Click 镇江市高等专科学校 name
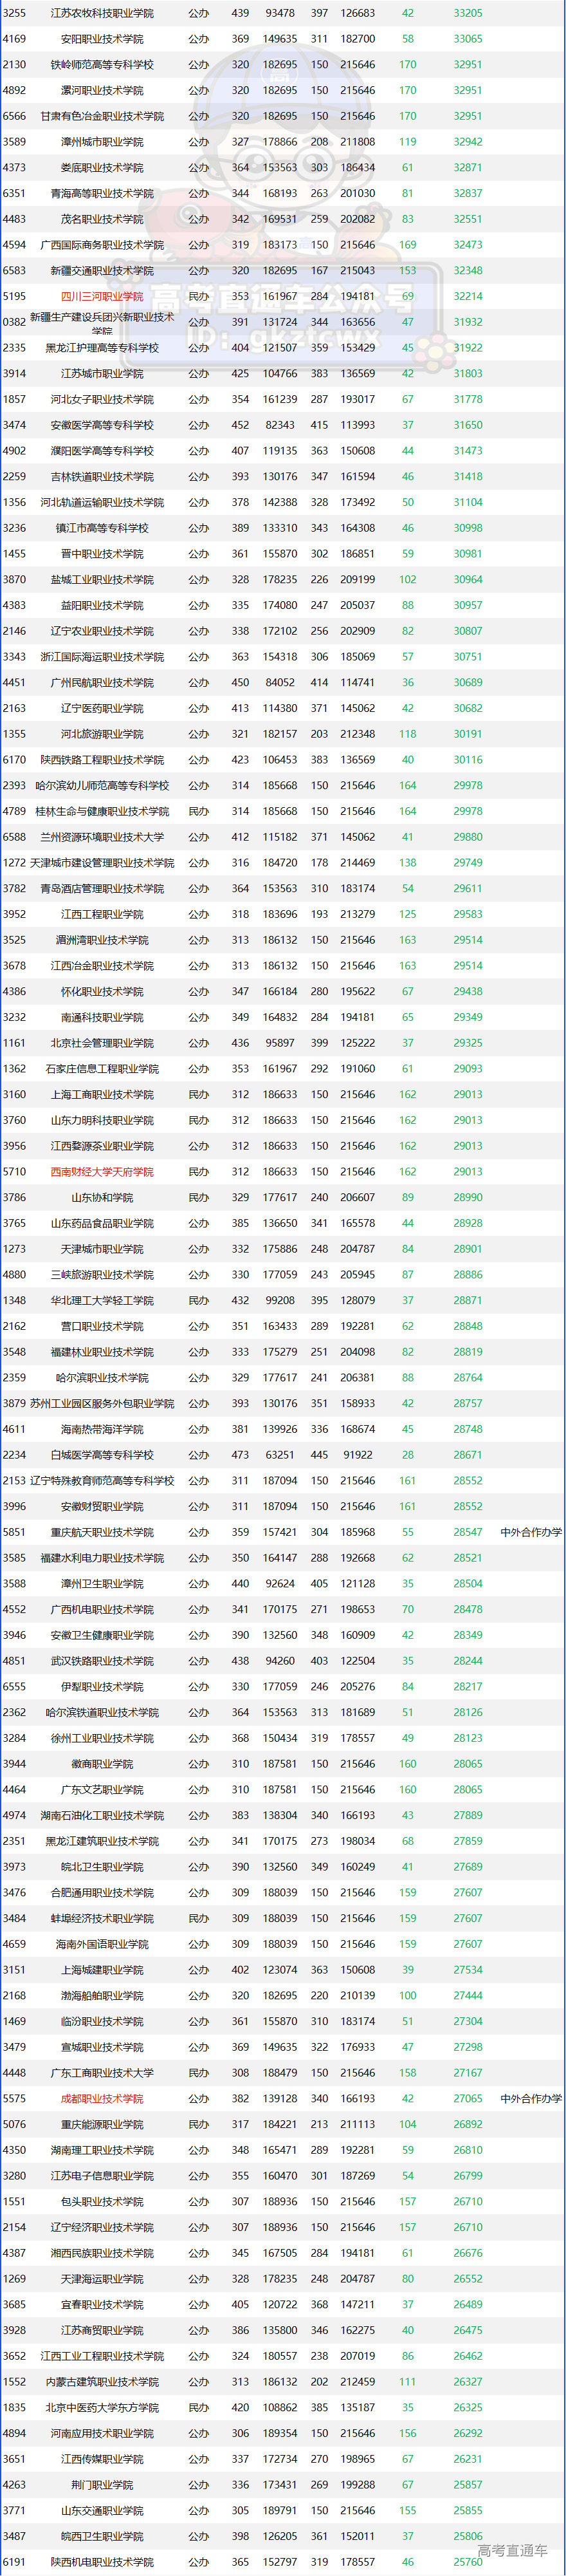 pyautogui.click(x=102, y=528)
